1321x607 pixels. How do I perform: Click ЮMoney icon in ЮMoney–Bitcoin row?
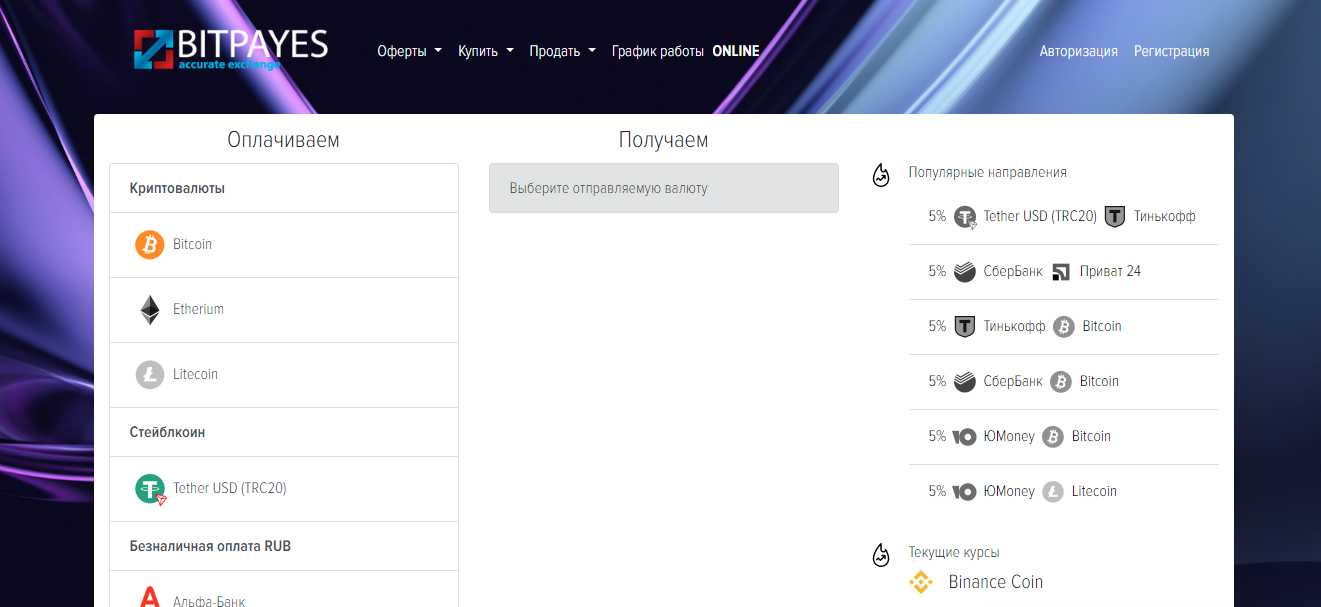pyautogui.click(x=965, y=436)
